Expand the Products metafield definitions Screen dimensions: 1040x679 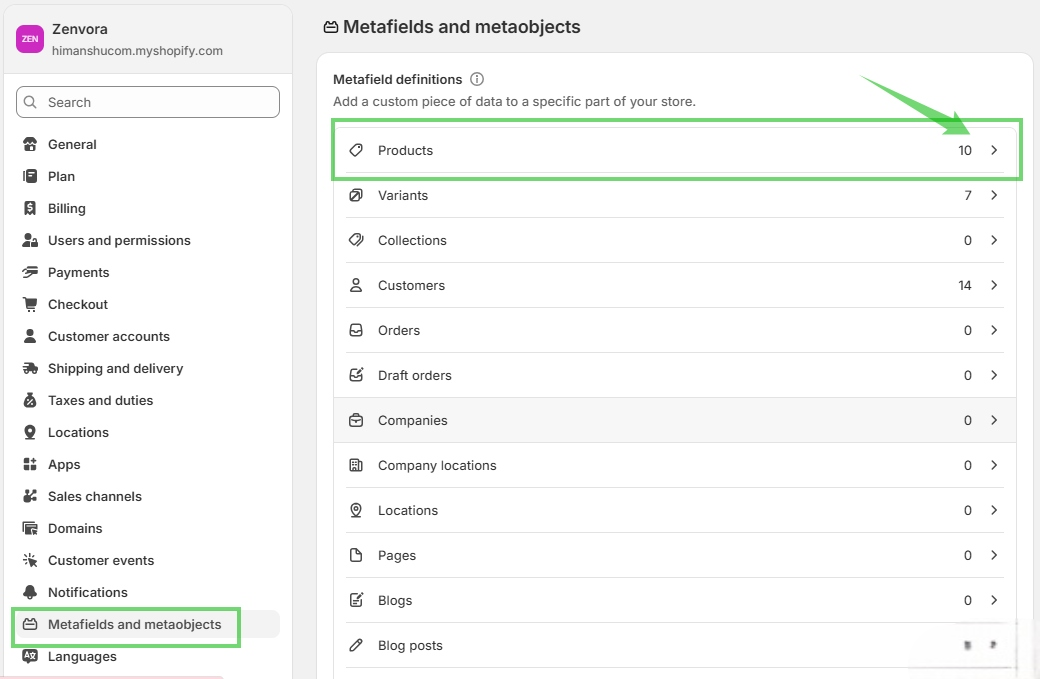coord(993,150)
